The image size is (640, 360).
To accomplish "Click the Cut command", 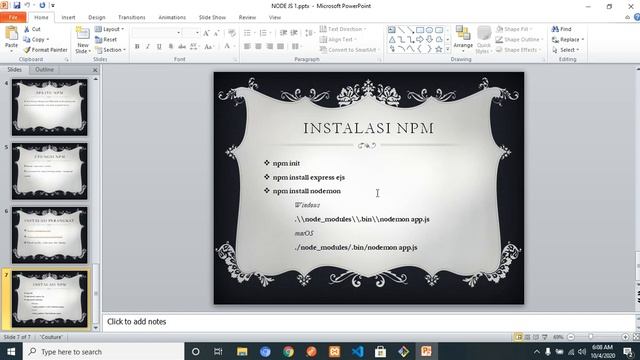I will [x=32, y=29].
